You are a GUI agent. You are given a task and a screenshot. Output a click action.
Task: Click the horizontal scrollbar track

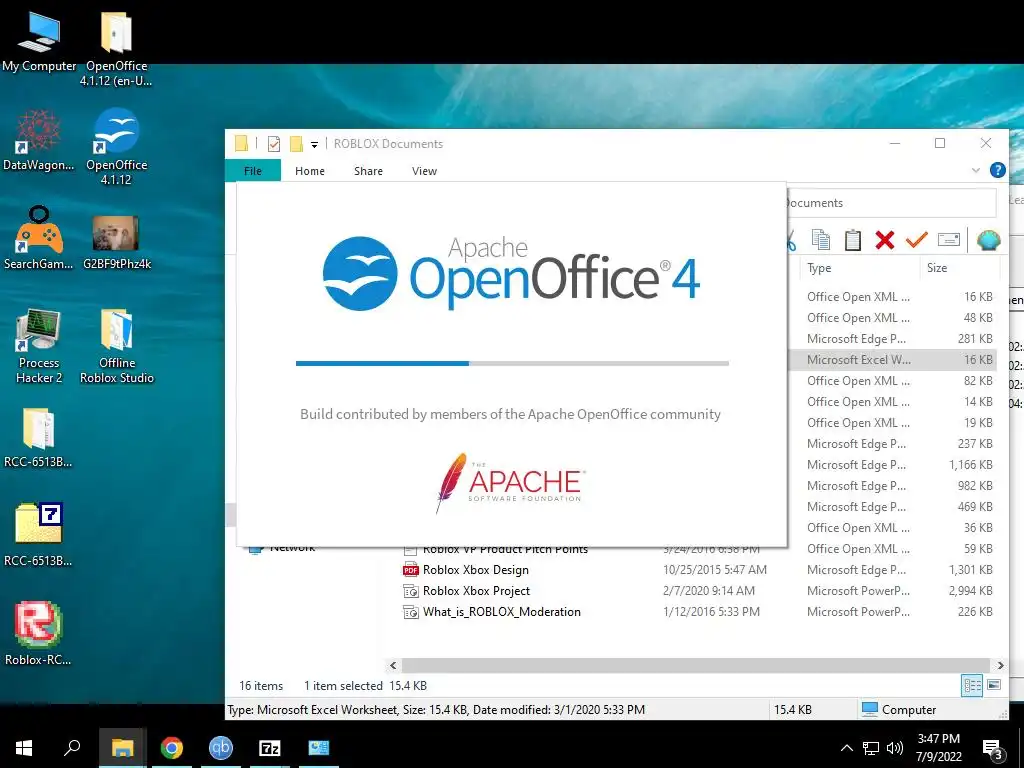click(x=696, y=665)
